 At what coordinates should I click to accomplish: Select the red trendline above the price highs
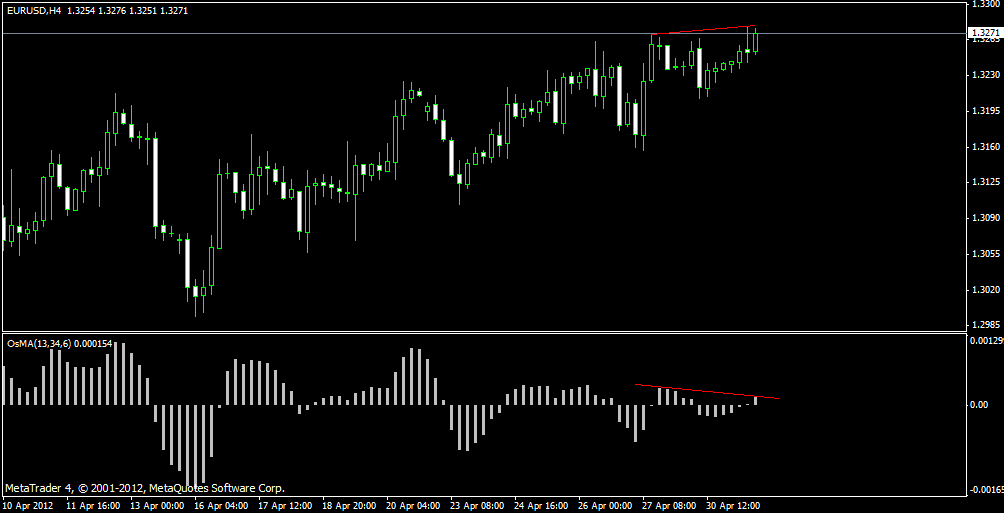tap(704, 29)
